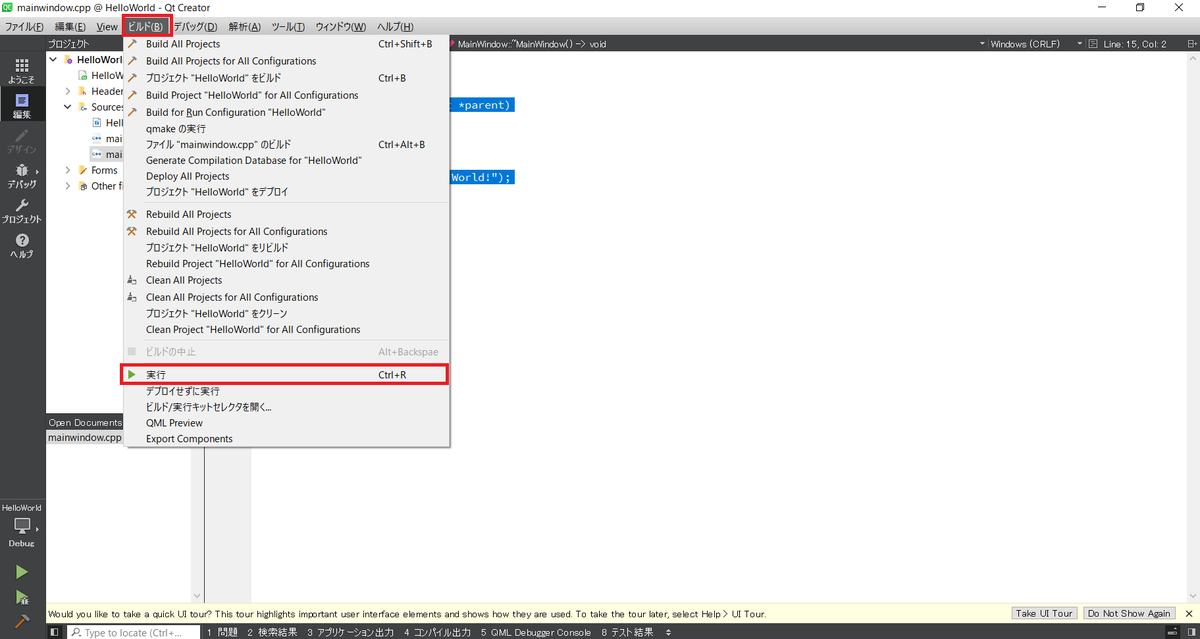Click the green Run button in the sidebar
Screen dimensions: 1200x639
[22, 572]
